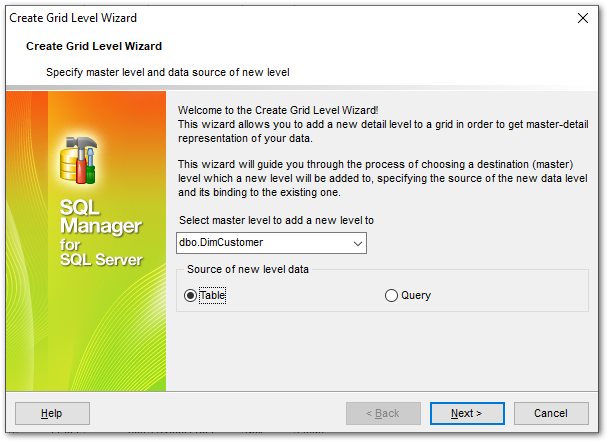Click the bold Create Grid Level Wizard heading
Screen dimensions: 608x442
click(x=94, y=46)
